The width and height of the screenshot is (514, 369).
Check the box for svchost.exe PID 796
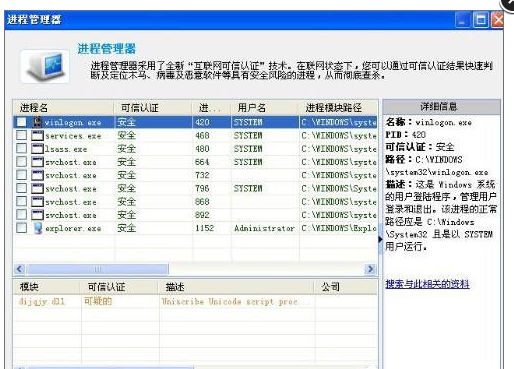[x=22, y=188]
